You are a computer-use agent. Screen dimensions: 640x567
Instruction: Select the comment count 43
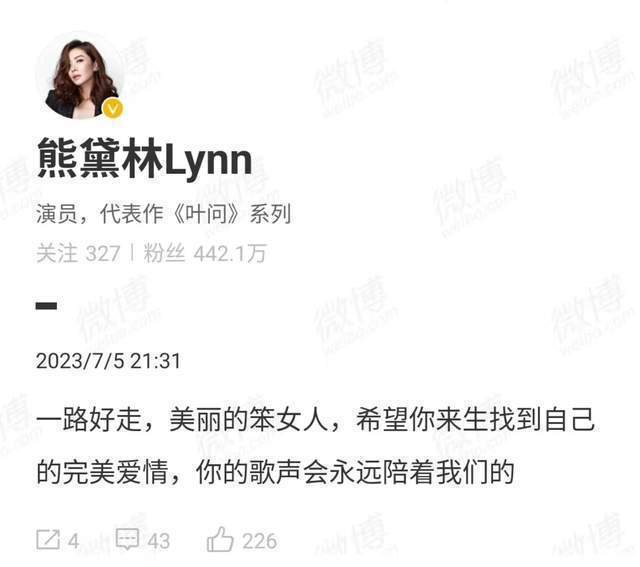click(x=159, y=542)
